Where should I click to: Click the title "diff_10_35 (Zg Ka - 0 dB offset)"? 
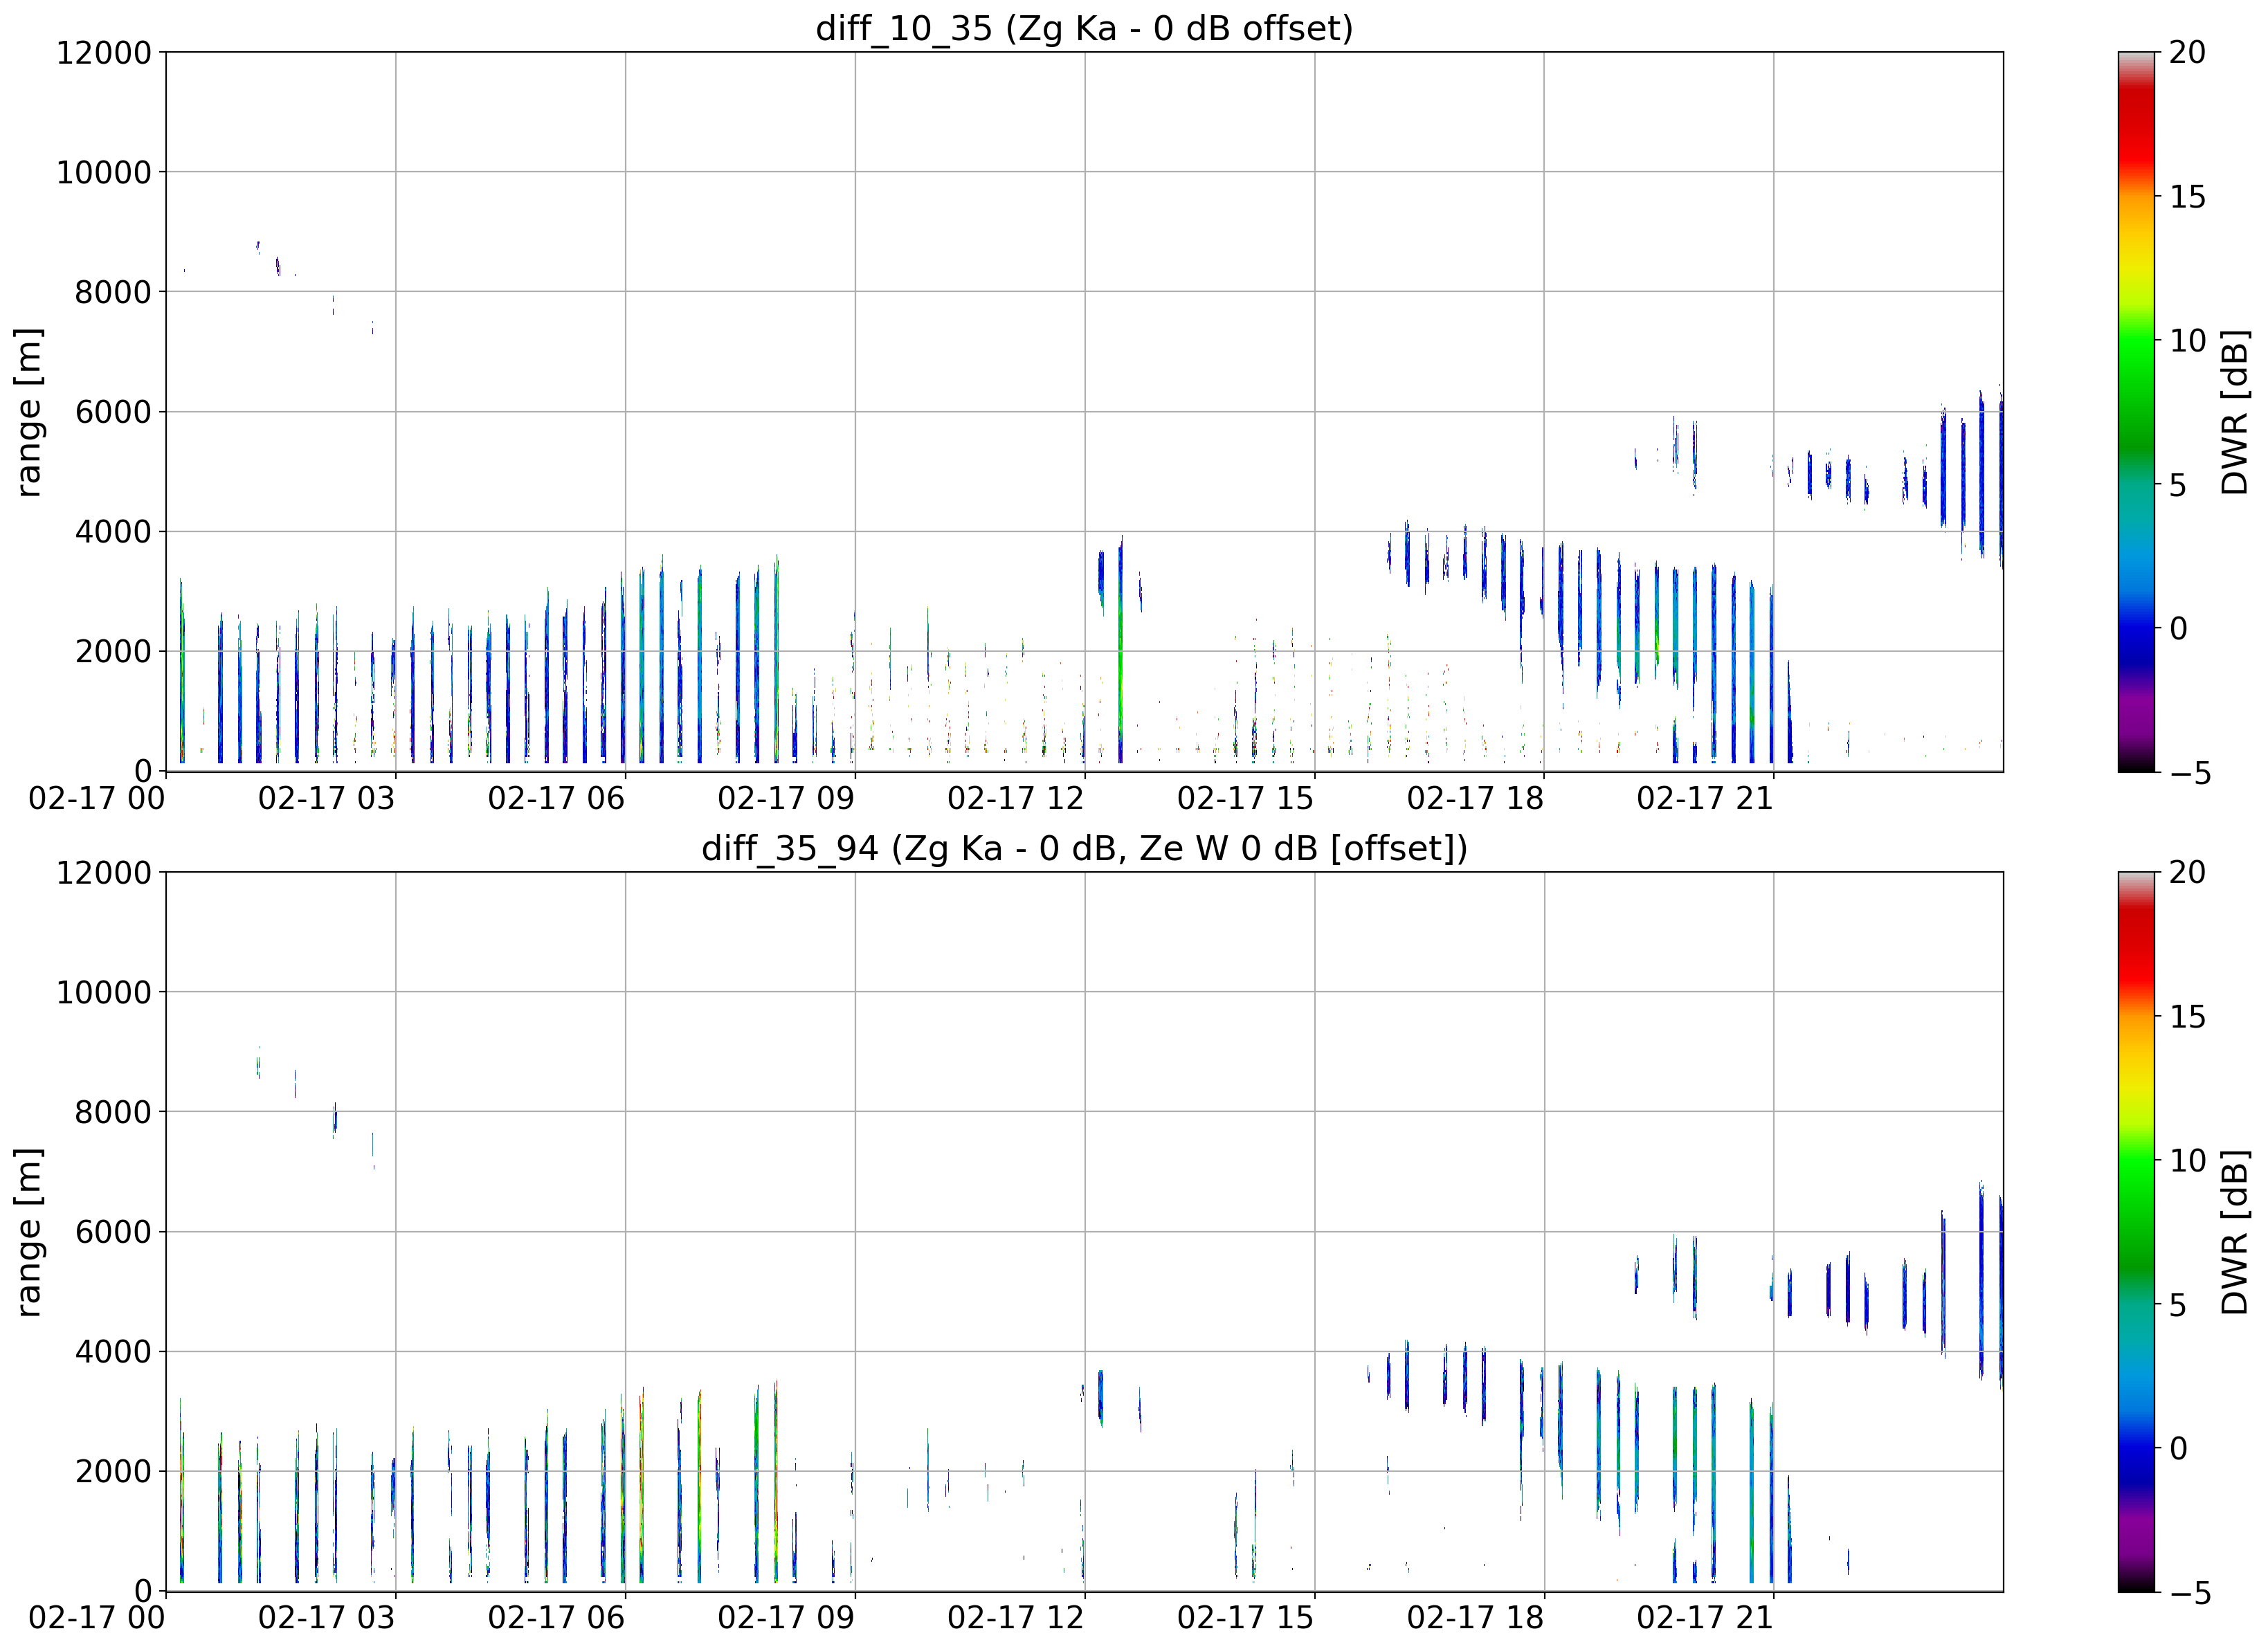point(1084,28)
